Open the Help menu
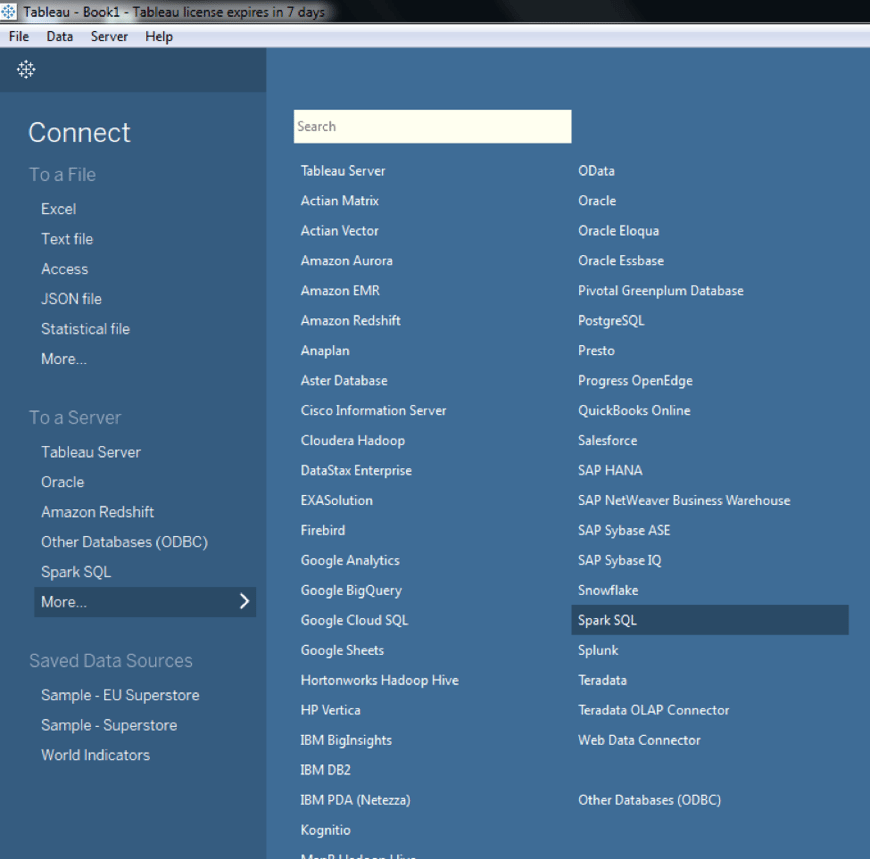This screenshot has width=870, height=859. click(159, 37)
